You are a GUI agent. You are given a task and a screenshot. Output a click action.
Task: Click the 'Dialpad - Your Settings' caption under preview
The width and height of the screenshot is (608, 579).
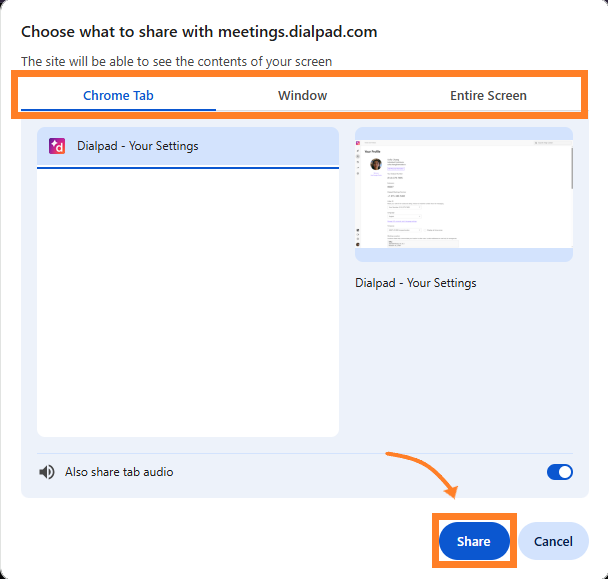(x=416, y=283)
